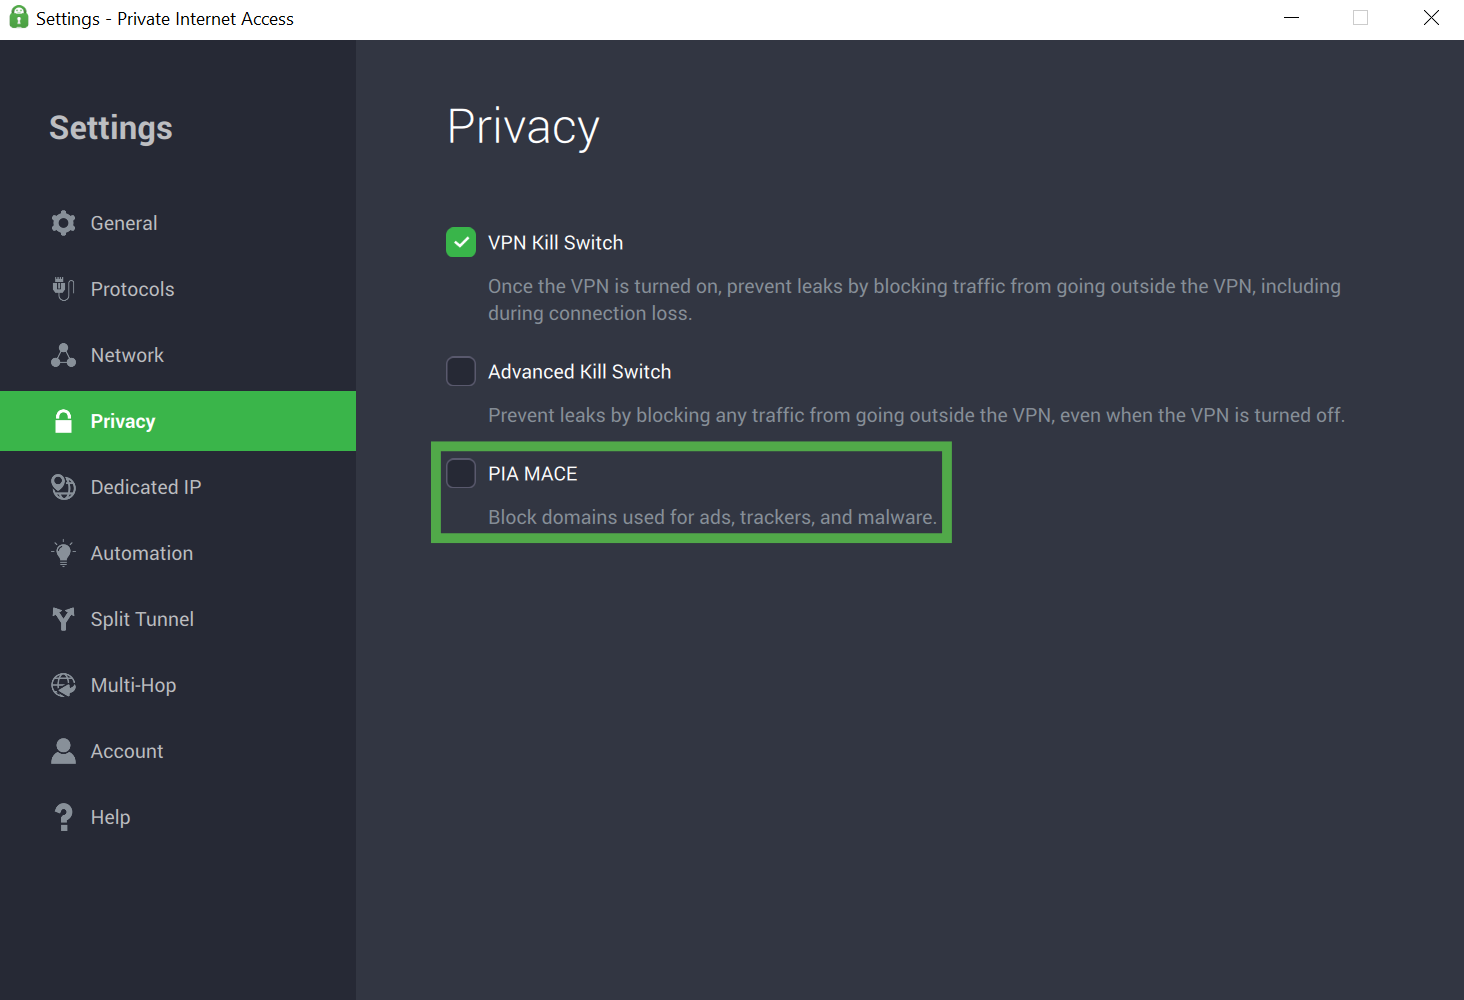Disable the VPN Kill Switch checkbox

[x=461, y=242]
